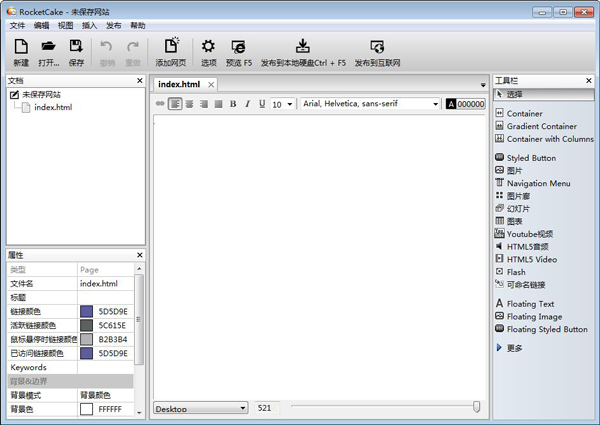600x425 pixels.
Task: Open text color 000000 picker
Action: [465, 104]
